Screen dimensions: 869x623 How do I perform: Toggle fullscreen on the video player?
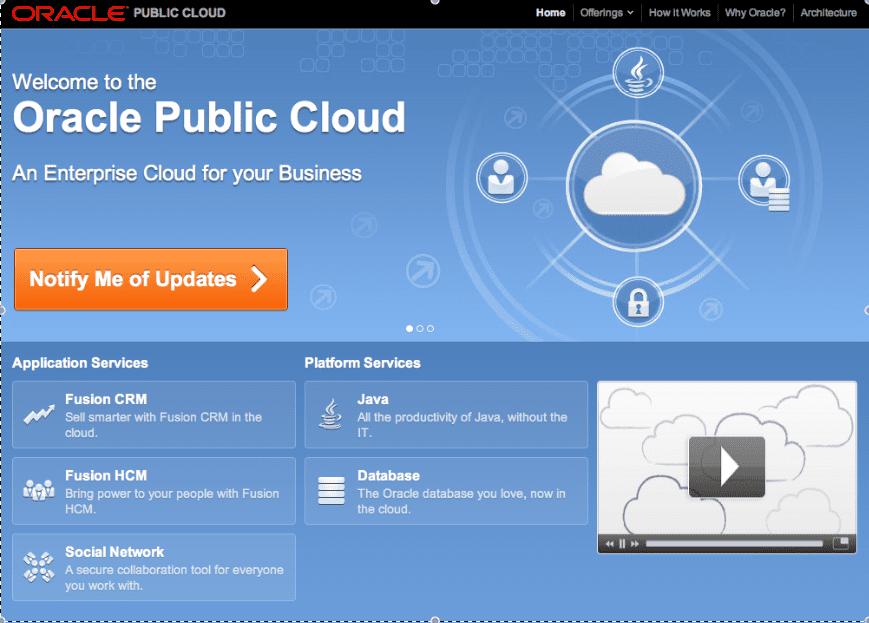[x=841, y=543]
